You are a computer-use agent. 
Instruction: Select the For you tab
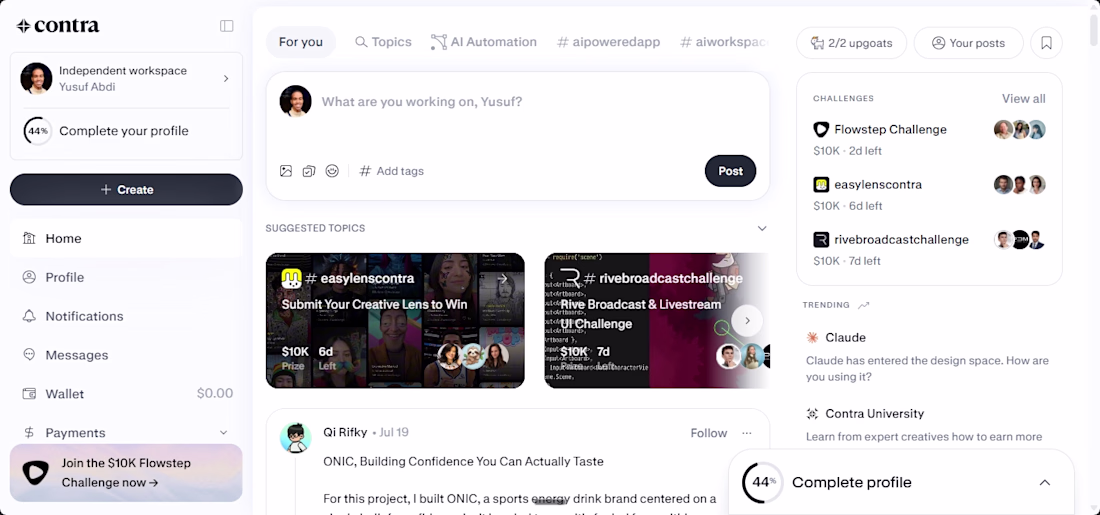pyautogui.click(x=301, y=42)
